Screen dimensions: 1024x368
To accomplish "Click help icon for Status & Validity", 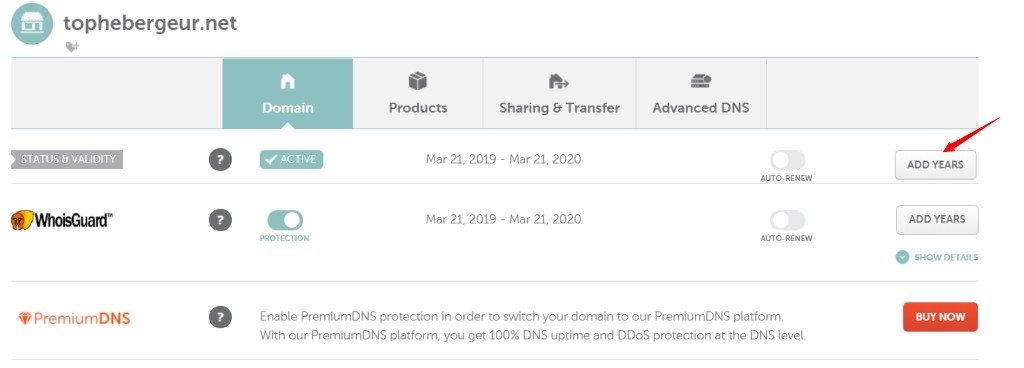I will (220, 160).
